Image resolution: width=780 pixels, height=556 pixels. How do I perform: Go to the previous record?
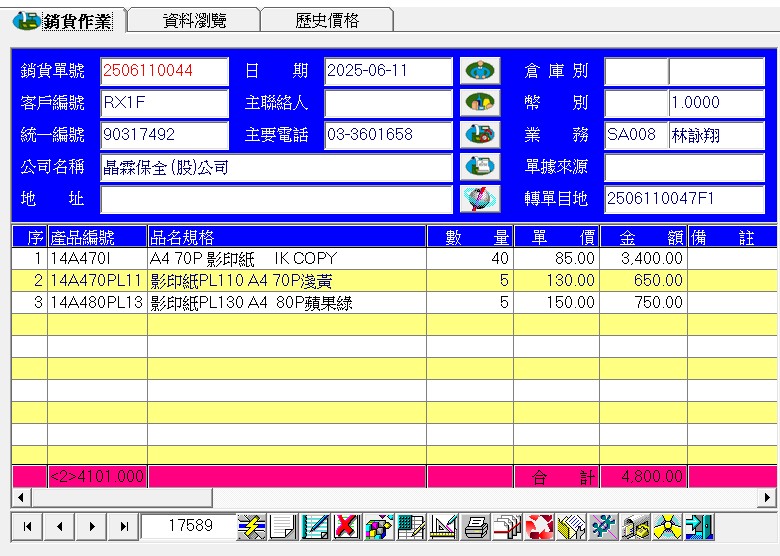pos(59,526)
